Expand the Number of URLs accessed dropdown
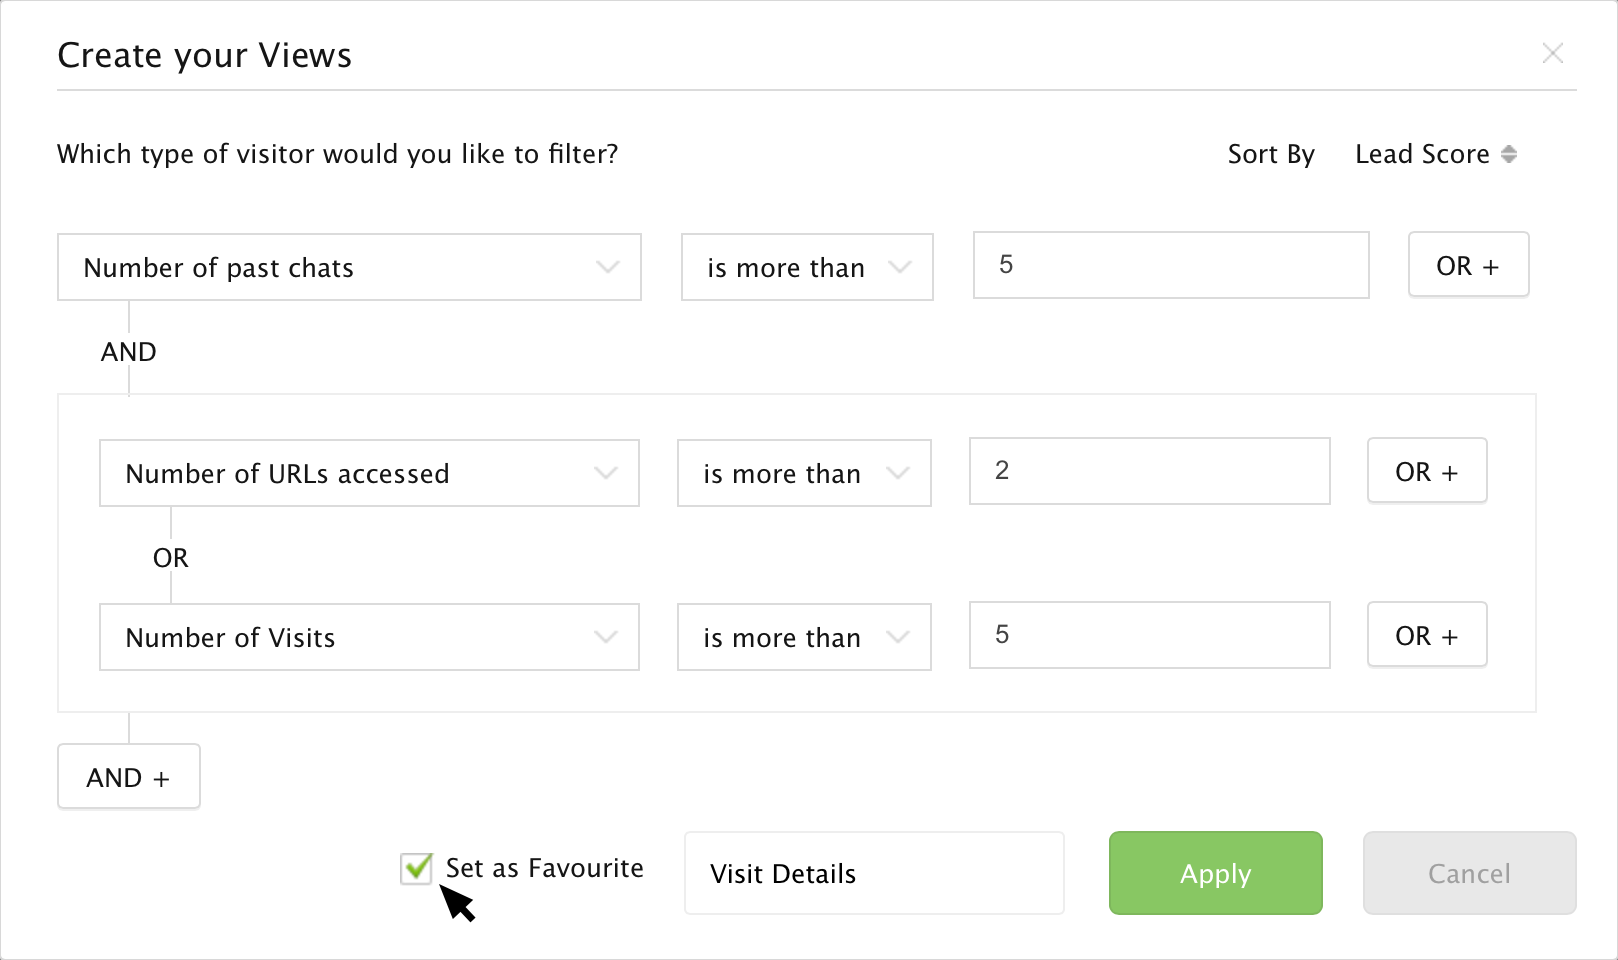The height and width of the screenshot is (960, 1618). pyautogui.click(x=369, y=473)
